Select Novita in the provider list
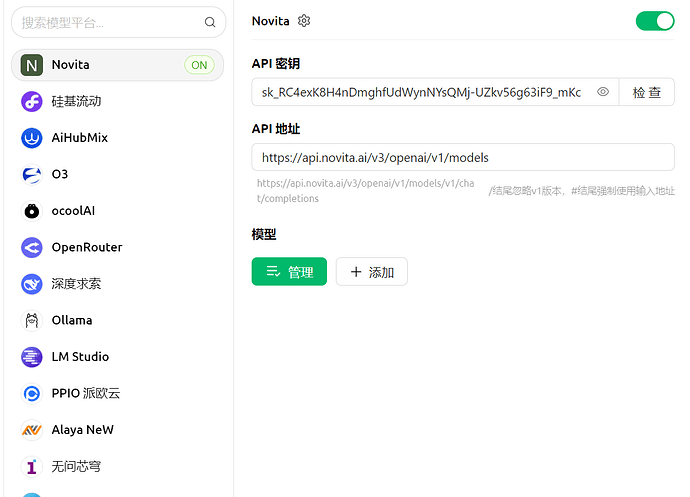 [x=117, y=65]
